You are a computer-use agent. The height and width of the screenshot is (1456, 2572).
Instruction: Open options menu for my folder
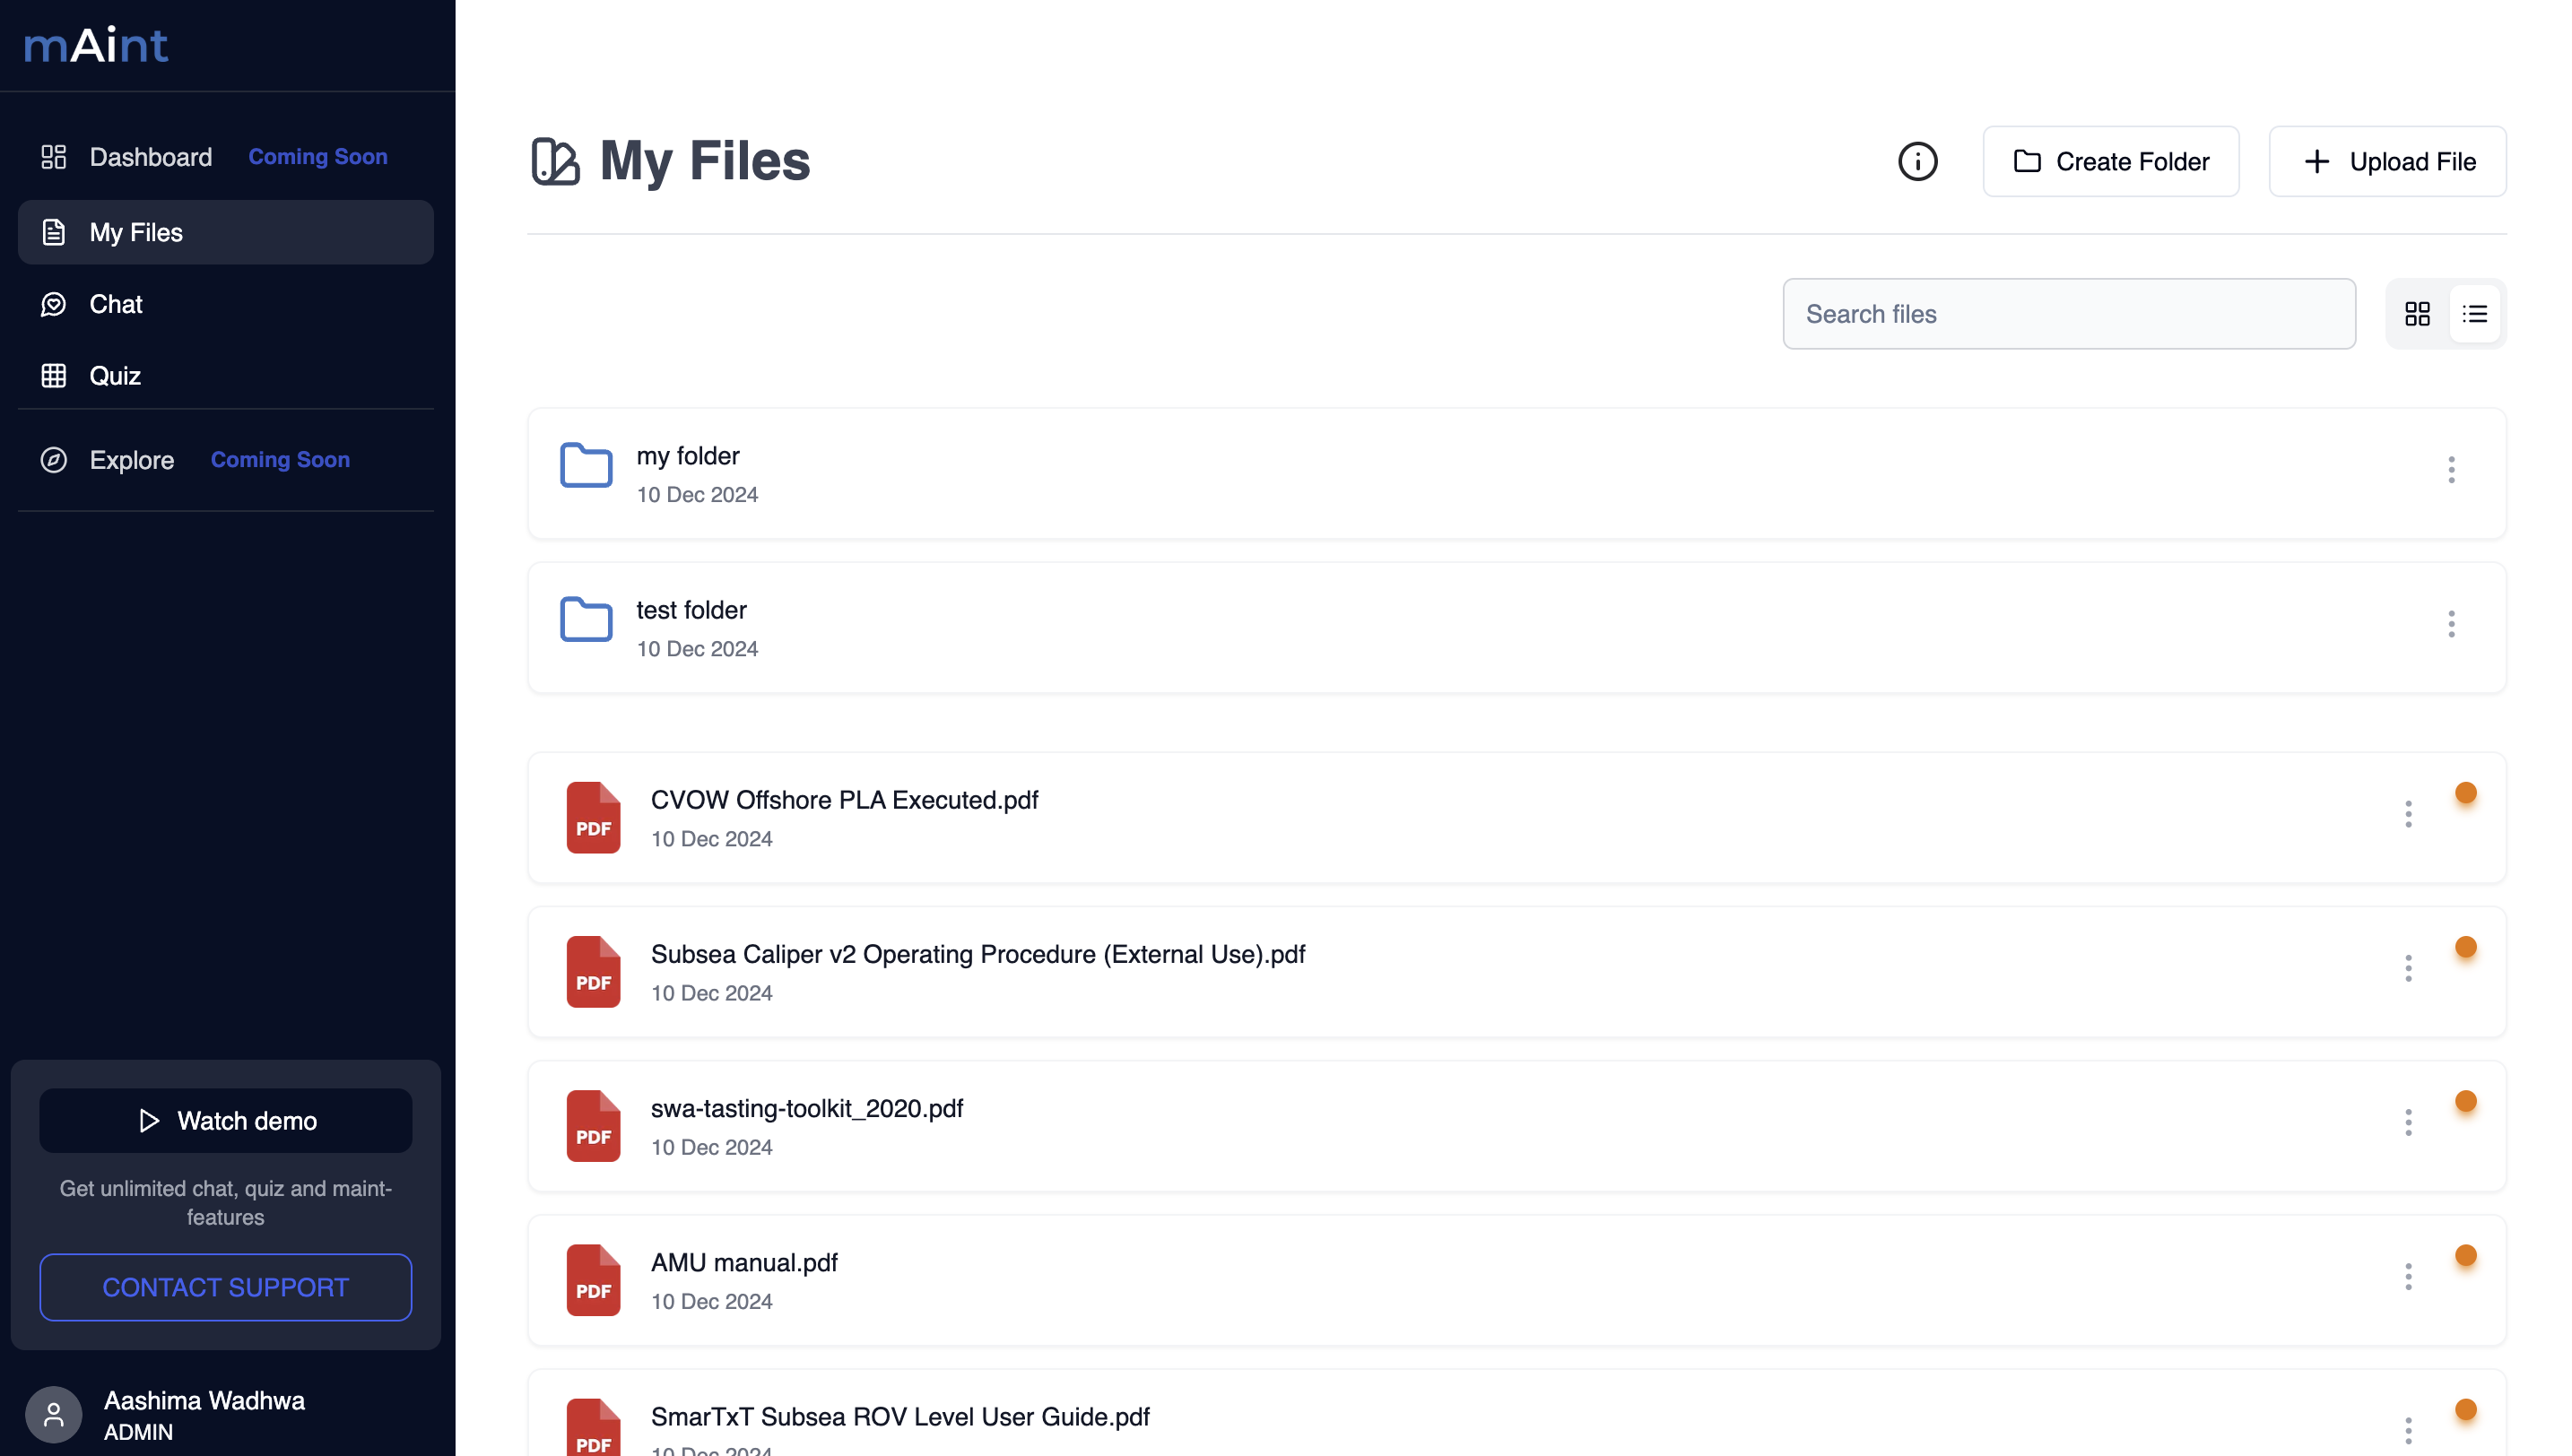coord(2450,470)
